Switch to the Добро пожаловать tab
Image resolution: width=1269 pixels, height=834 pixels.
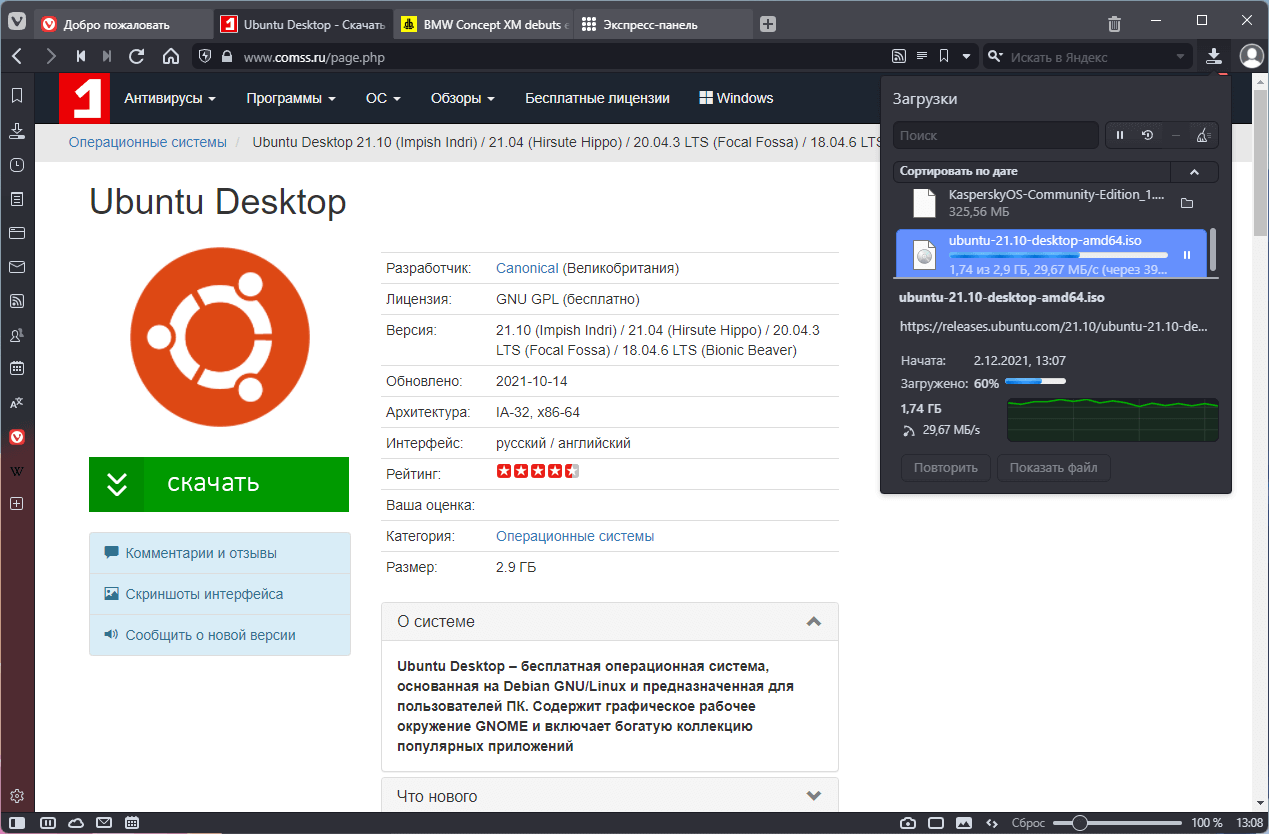122,24
